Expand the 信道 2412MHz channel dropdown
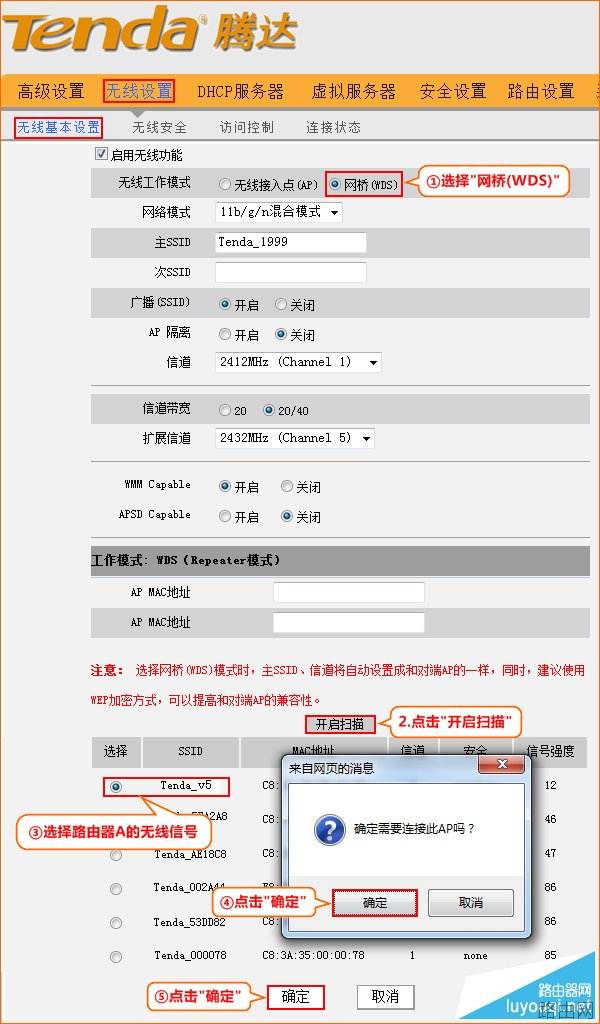 click(x=298, y=362)
